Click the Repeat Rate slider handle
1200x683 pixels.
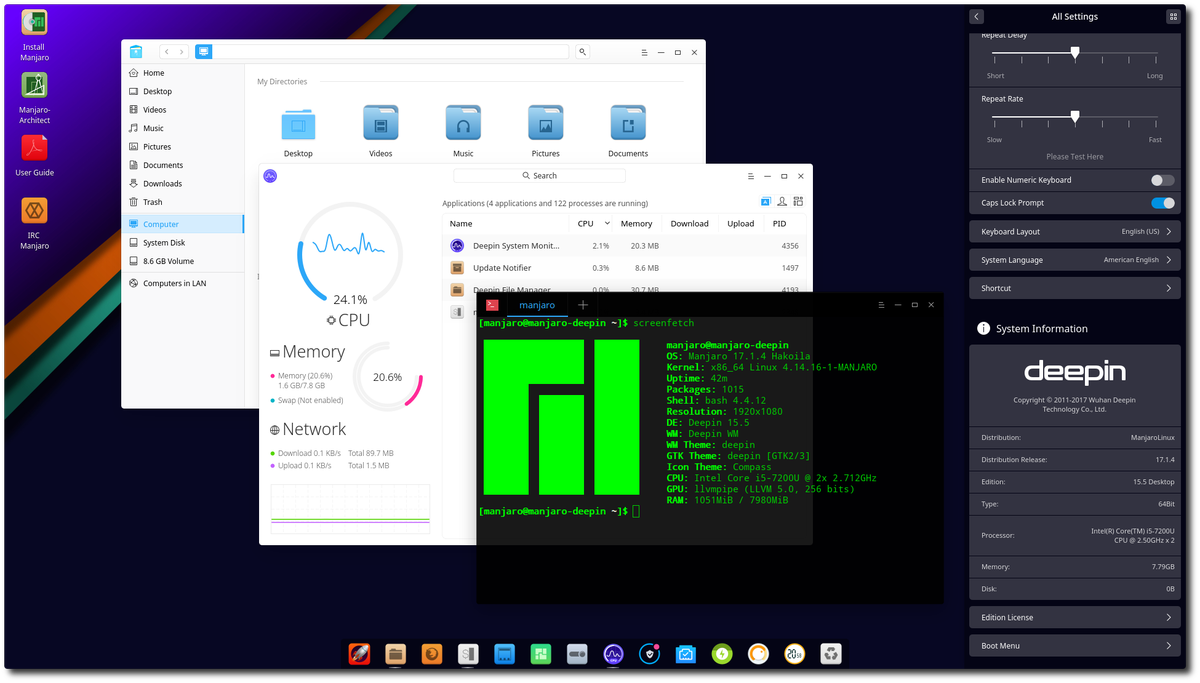pos(1075,117)
